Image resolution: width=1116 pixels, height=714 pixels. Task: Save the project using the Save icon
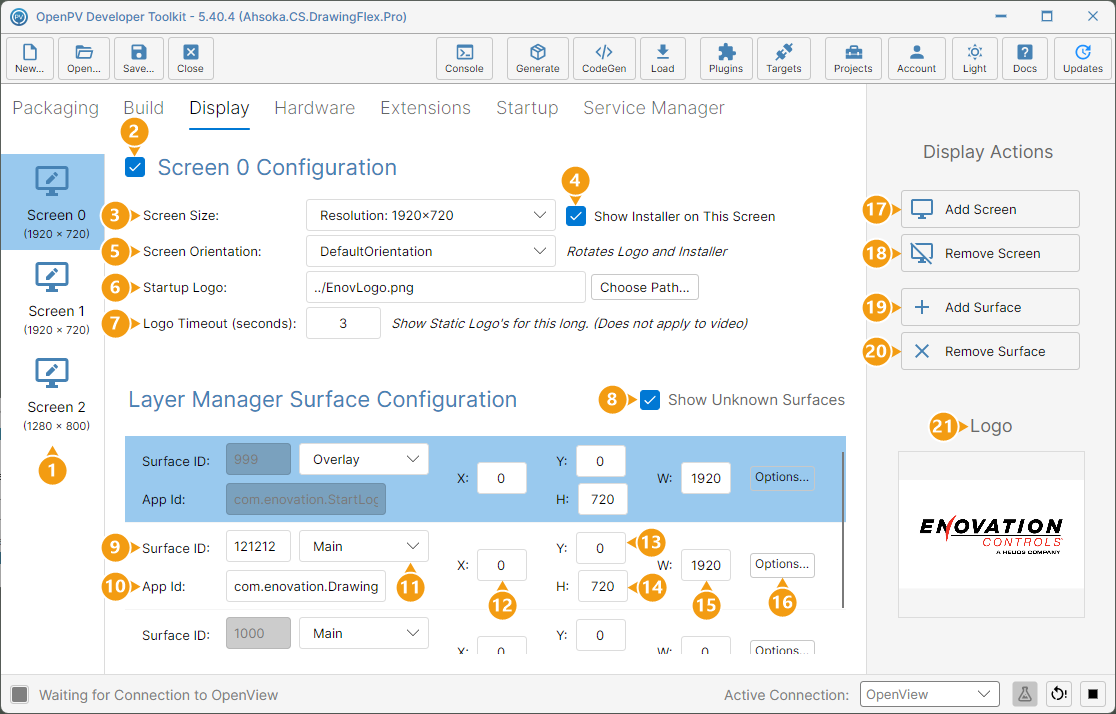pyautogui.click(x=139, y=58)
